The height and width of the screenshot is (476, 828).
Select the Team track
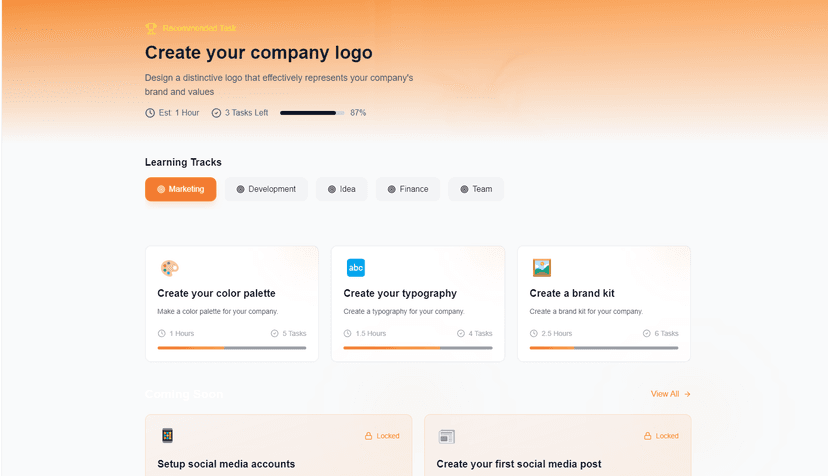pyautogui.click(x=476, y=189)
